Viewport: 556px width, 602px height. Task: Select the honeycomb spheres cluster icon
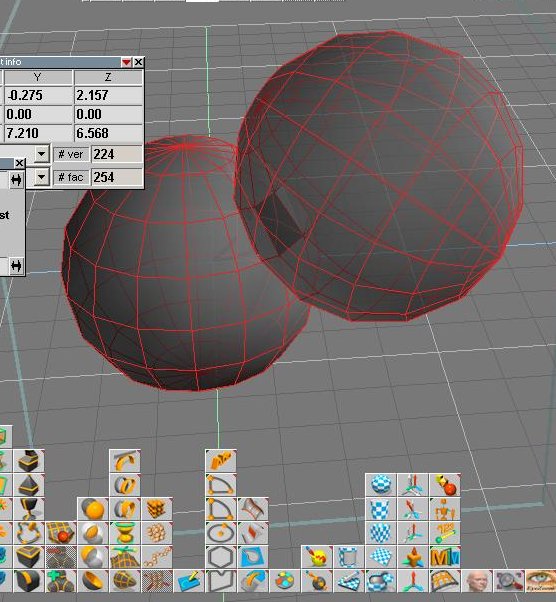(157, 533)
